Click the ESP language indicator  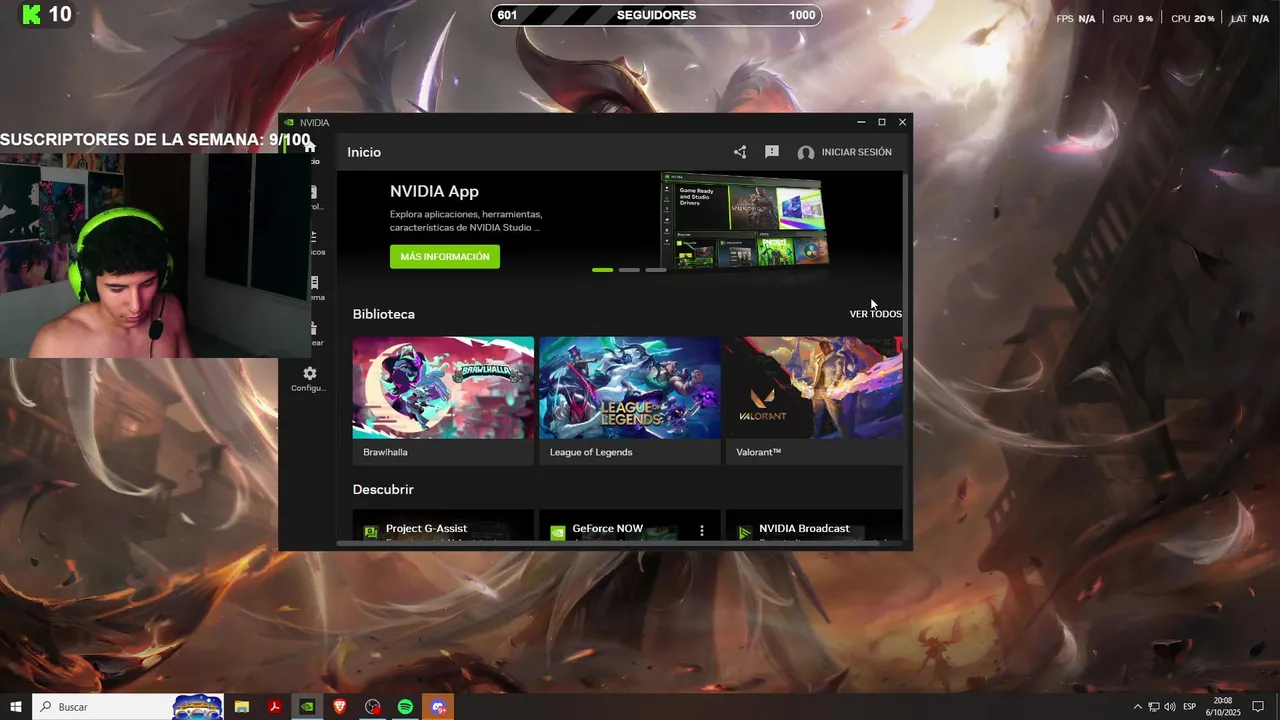click(x=1190, y=707)
